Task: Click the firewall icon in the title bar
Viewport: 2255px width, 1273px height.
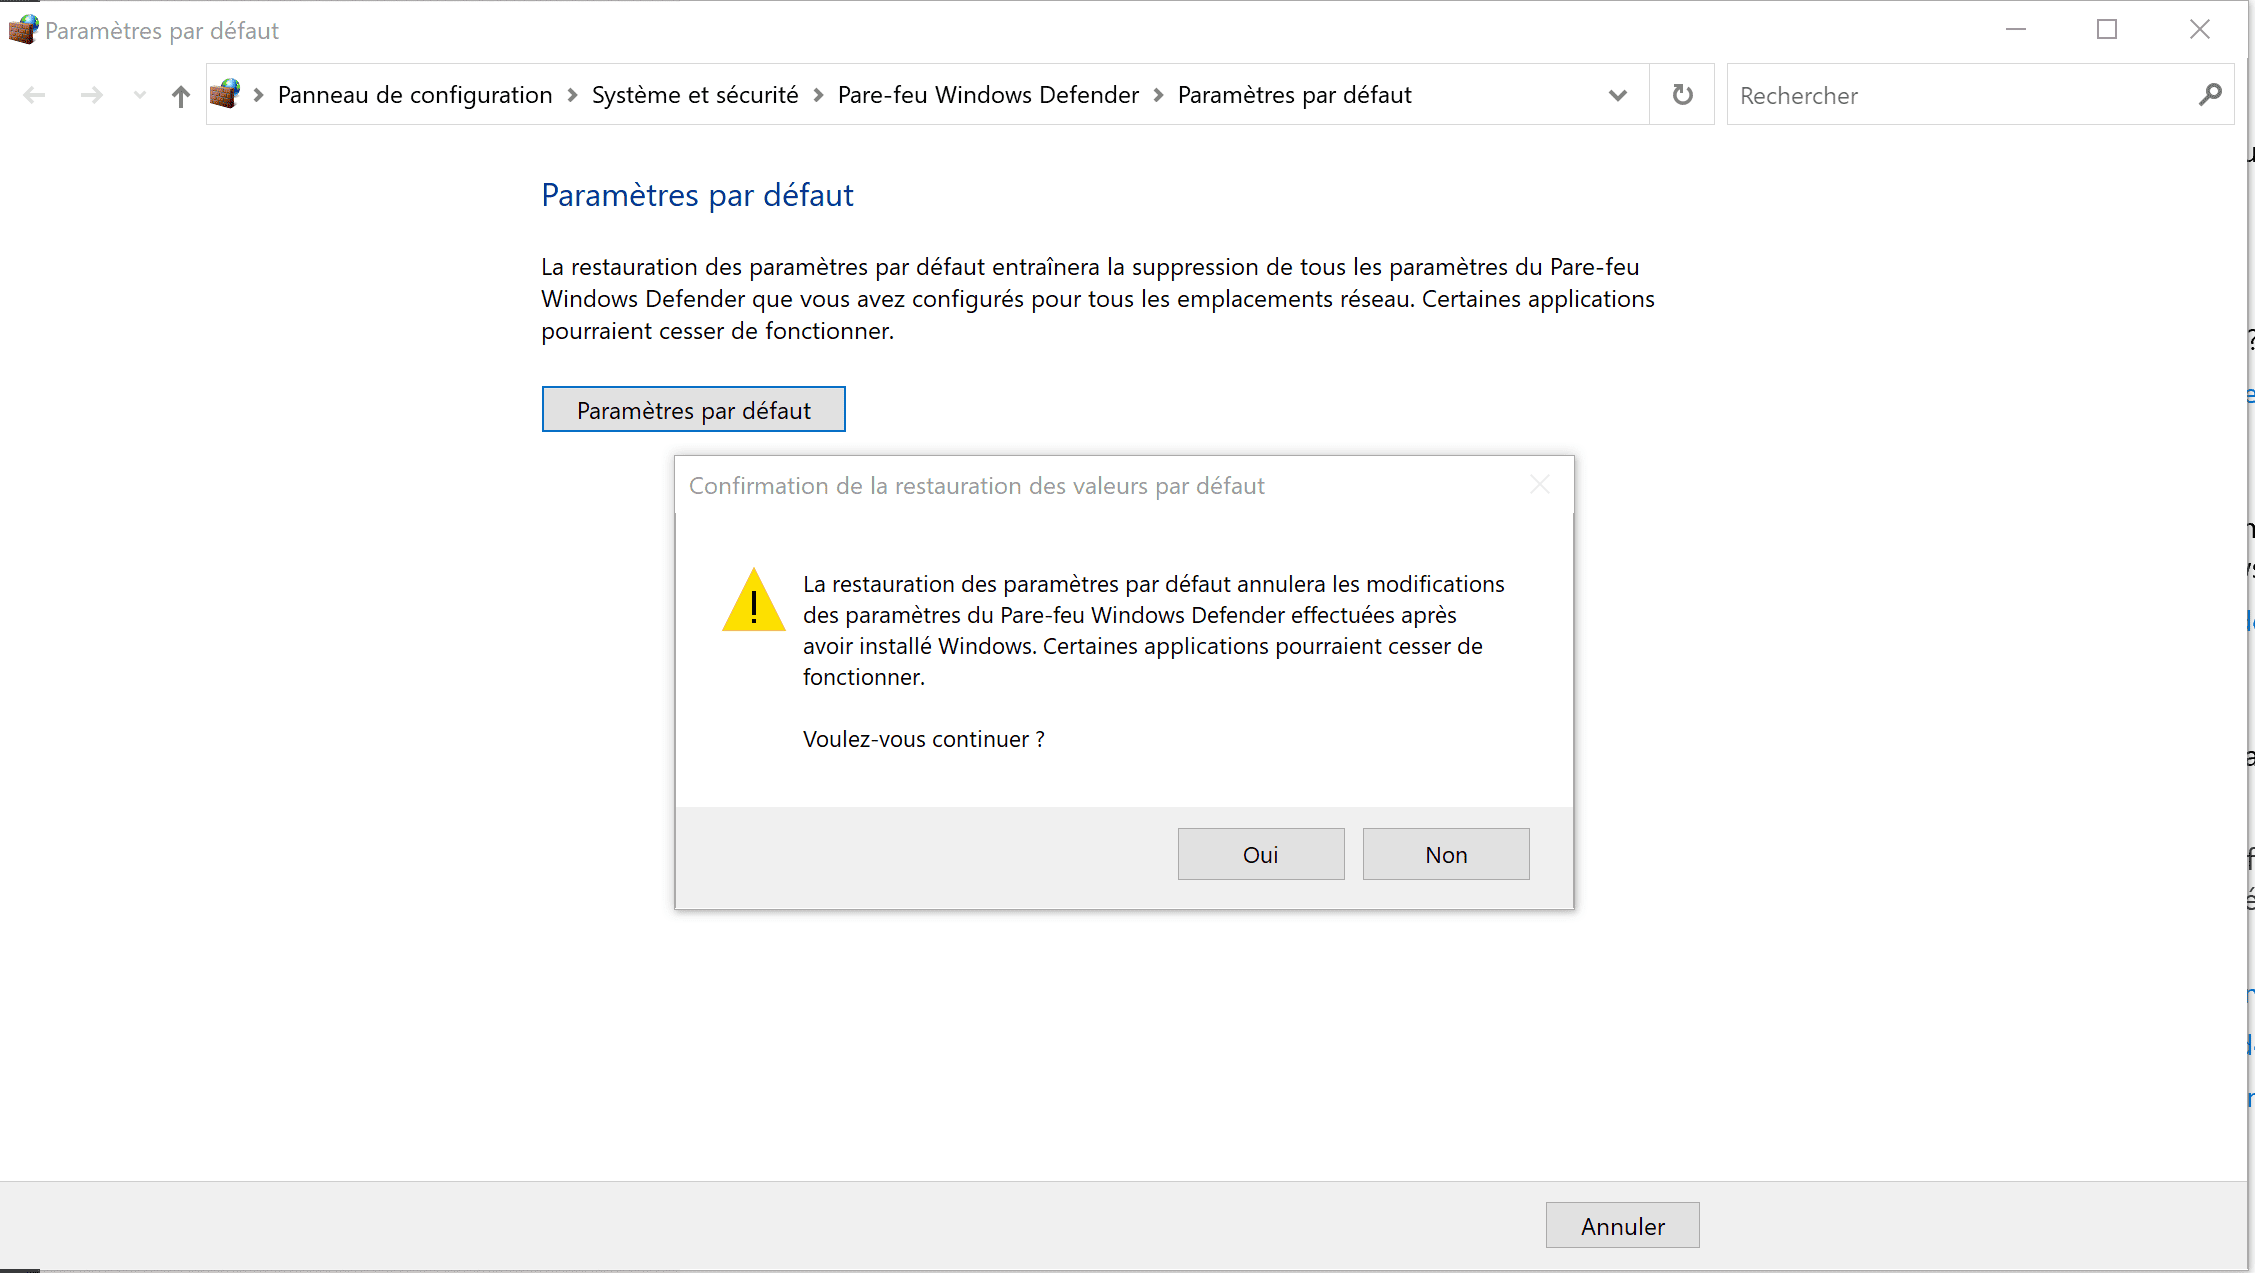Action: (23, 29)
